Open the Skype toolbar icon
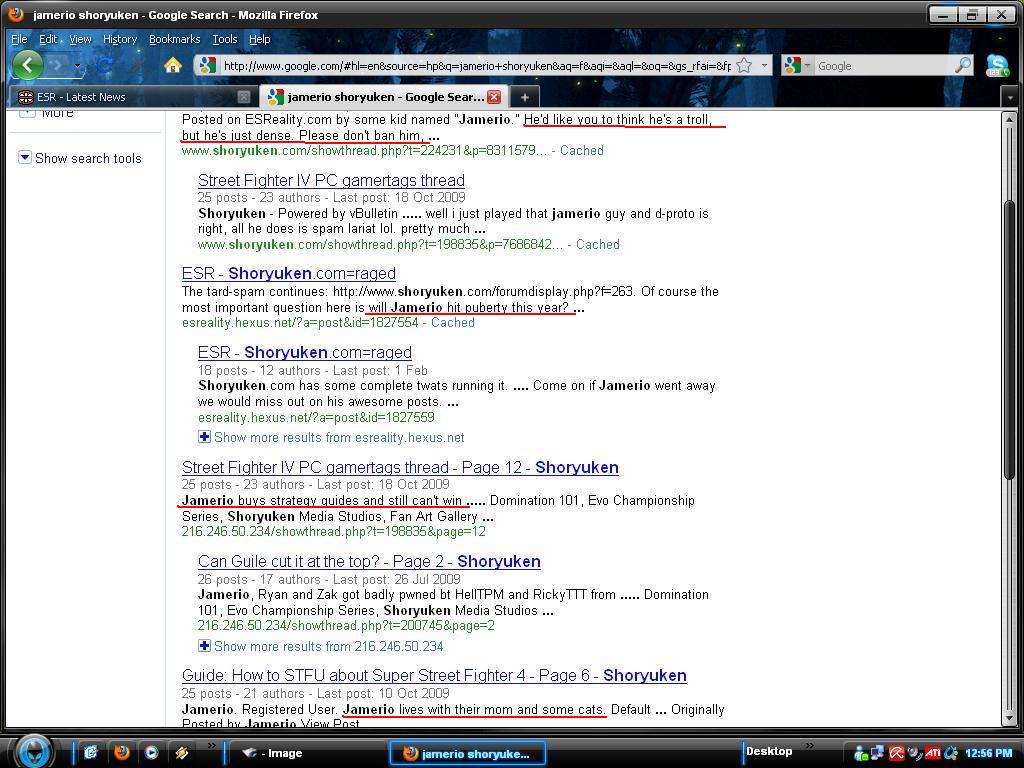 point(997,66)
